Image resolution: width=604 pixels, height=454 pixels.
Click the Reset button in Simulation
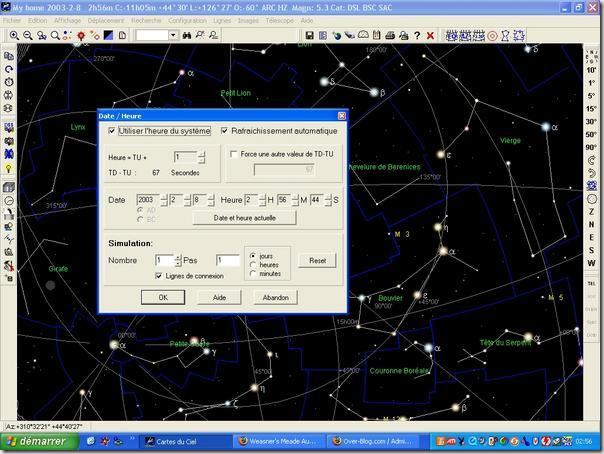pos(317,261)
